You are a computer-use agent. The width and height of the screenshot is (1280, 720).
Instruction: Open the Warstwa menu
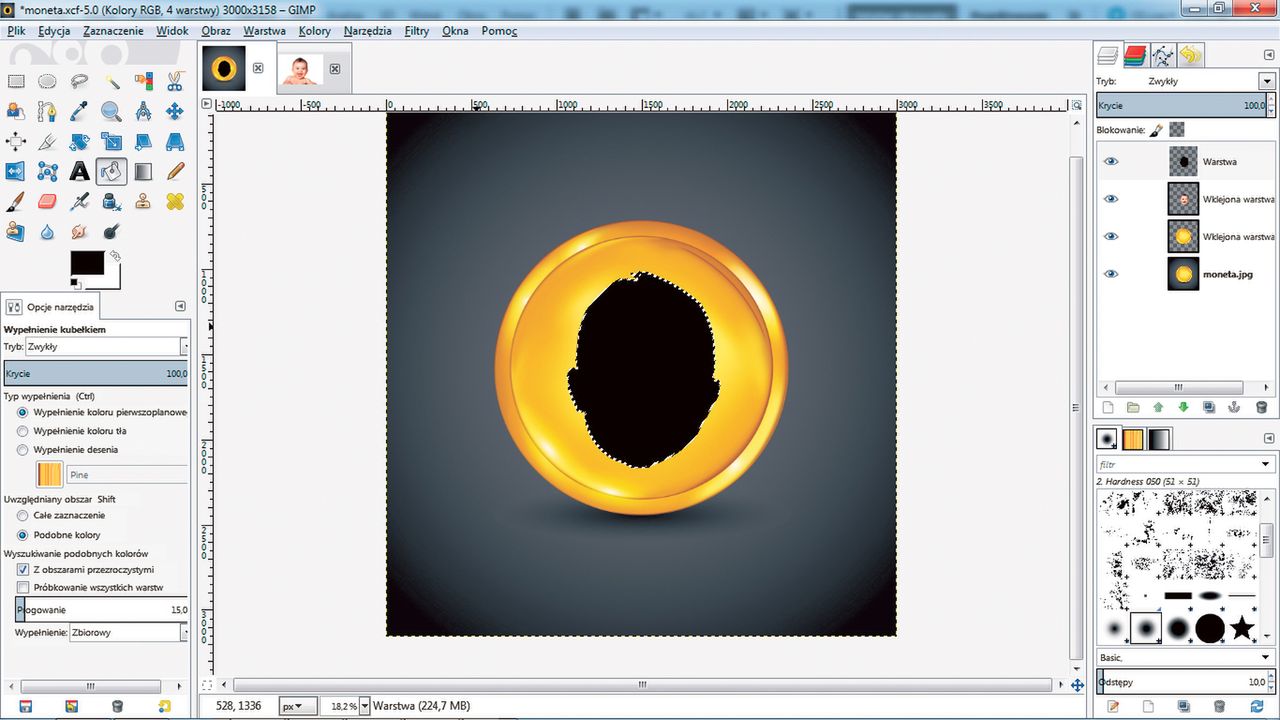pyautogui.click(x=264, y=31)
